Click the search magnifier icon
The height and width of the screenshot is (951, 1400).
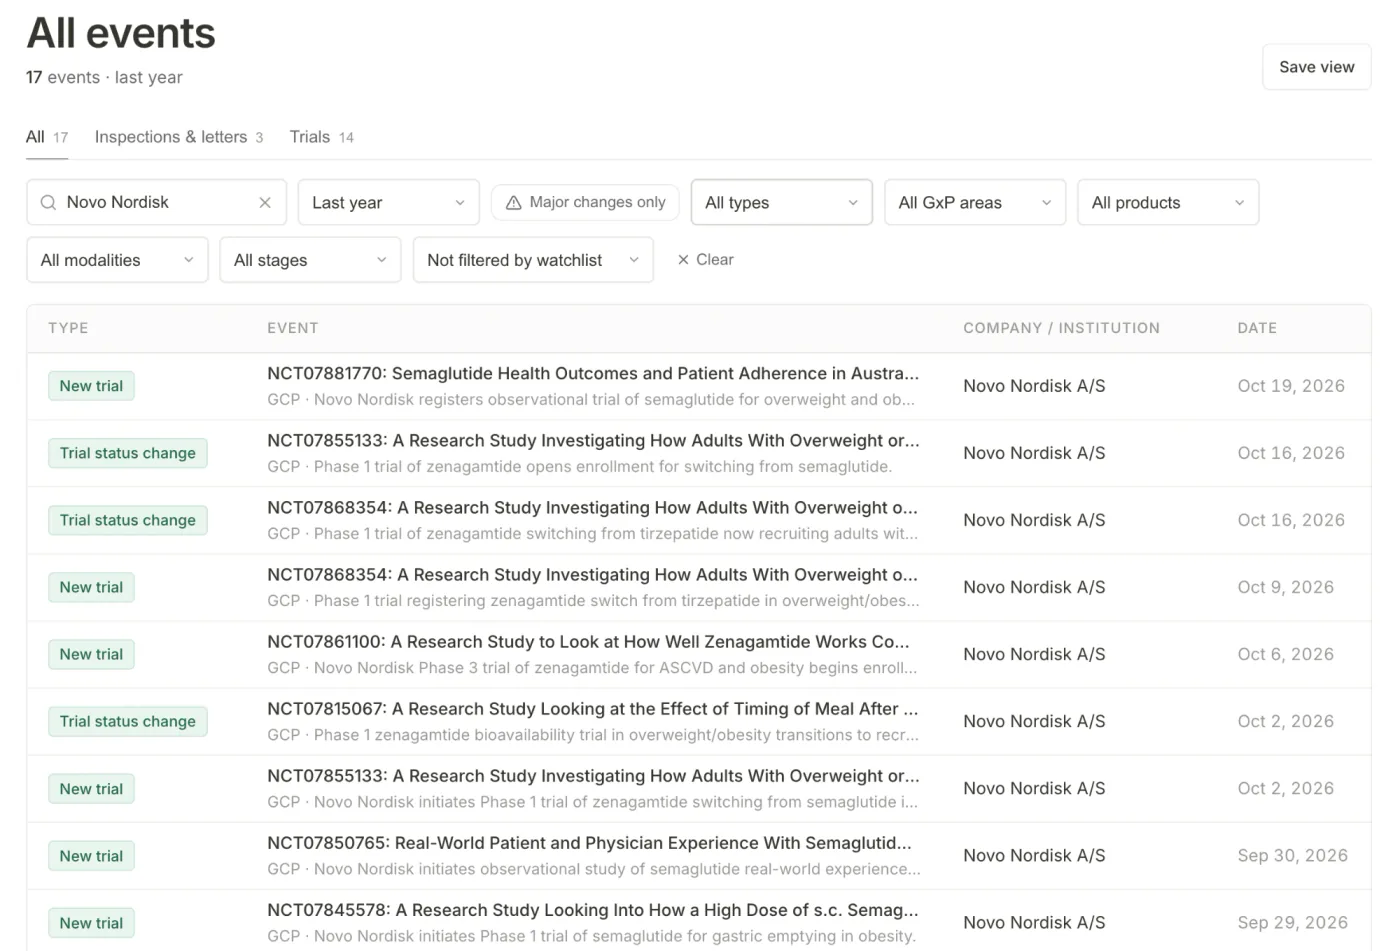click(x=48, y=203)
